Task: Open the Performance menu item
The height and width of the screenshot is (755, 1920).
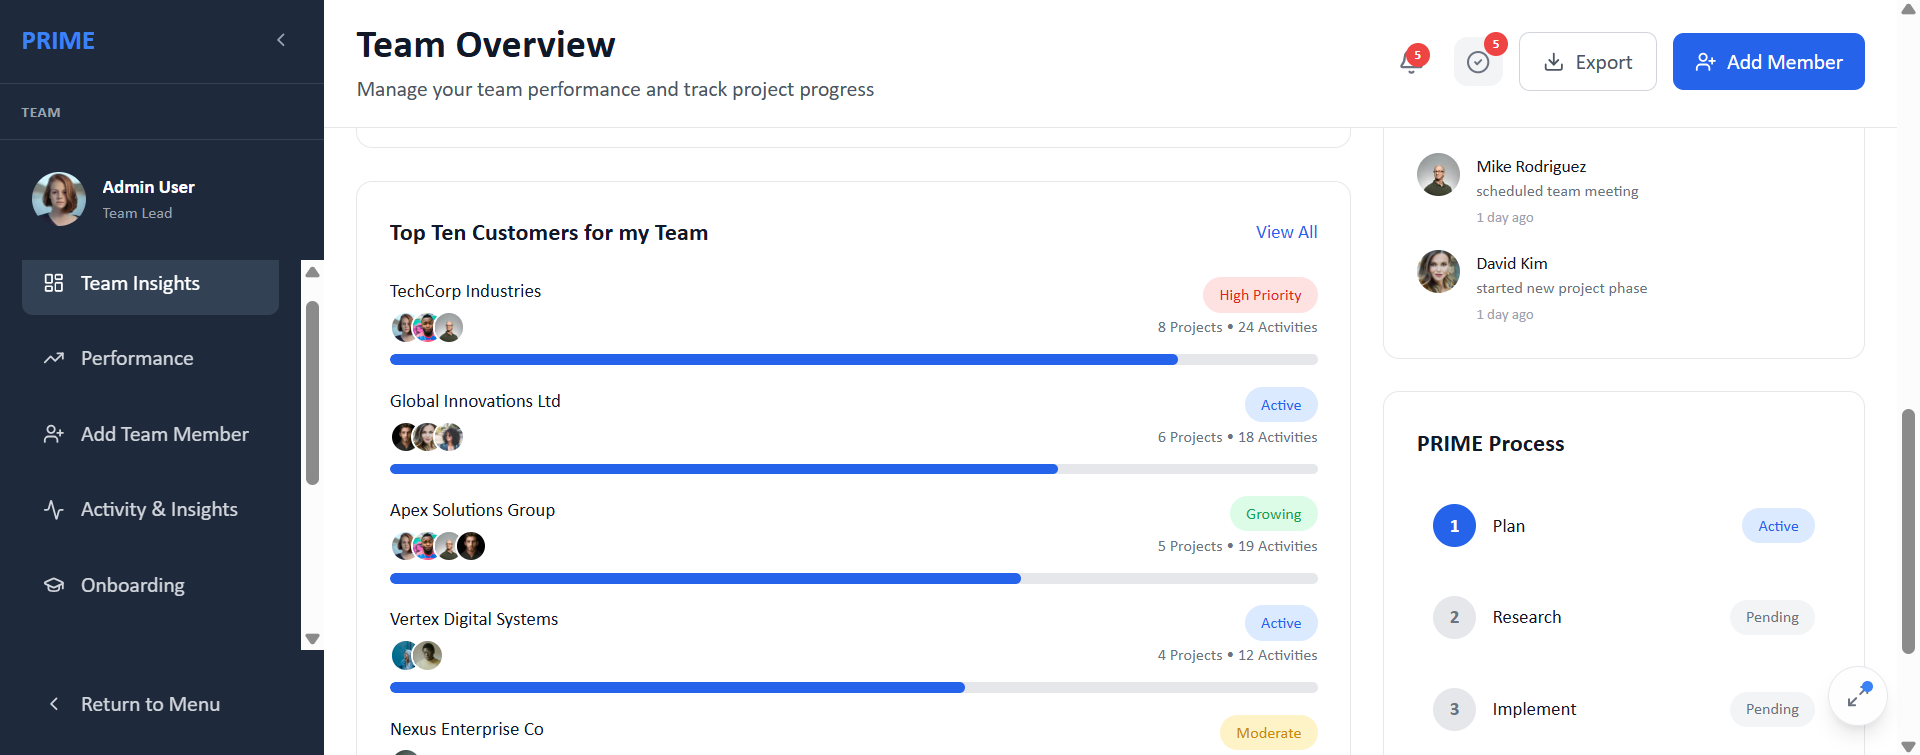Action: 137,358
